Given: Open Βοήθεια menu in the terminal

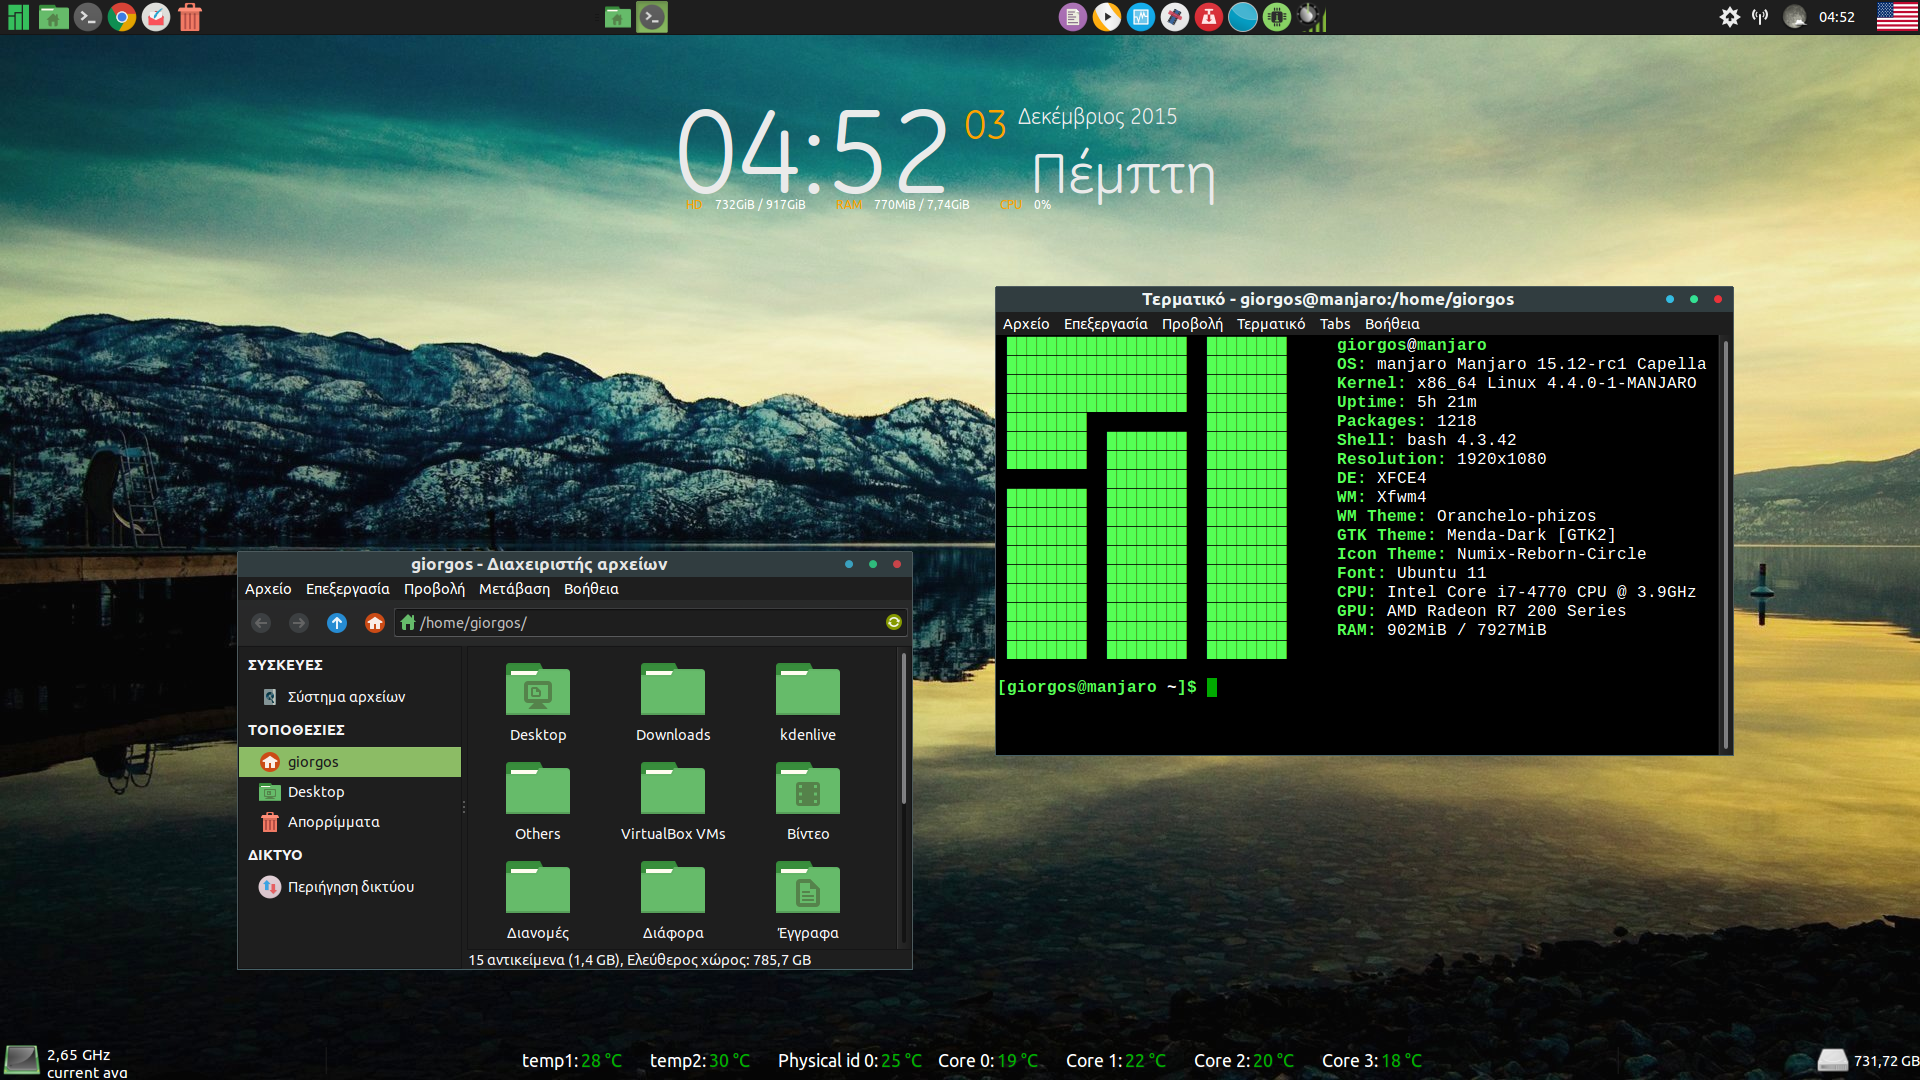Looking at the screenshot, I should tap(1392, 324).
